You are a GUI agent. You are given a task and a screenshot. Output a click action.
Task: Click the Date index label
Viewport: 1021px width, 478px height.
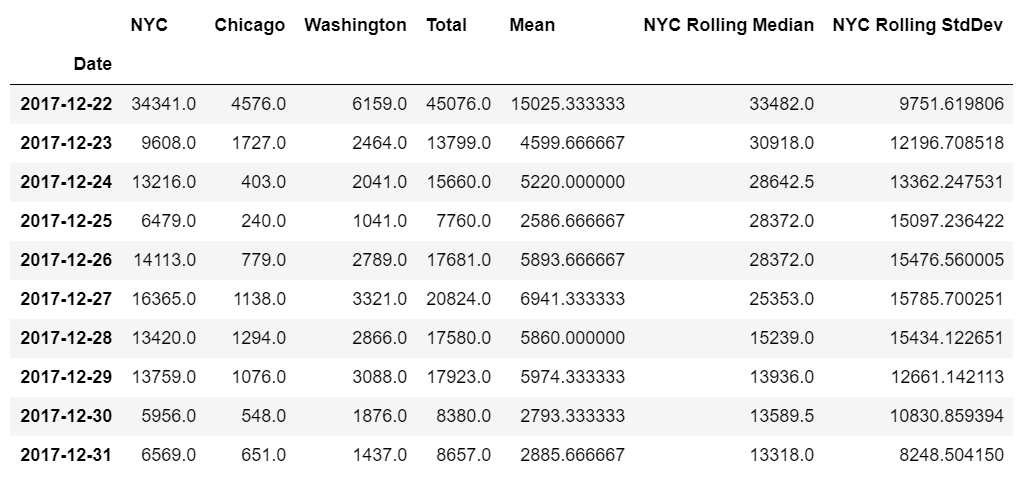[x=93, y=64]
